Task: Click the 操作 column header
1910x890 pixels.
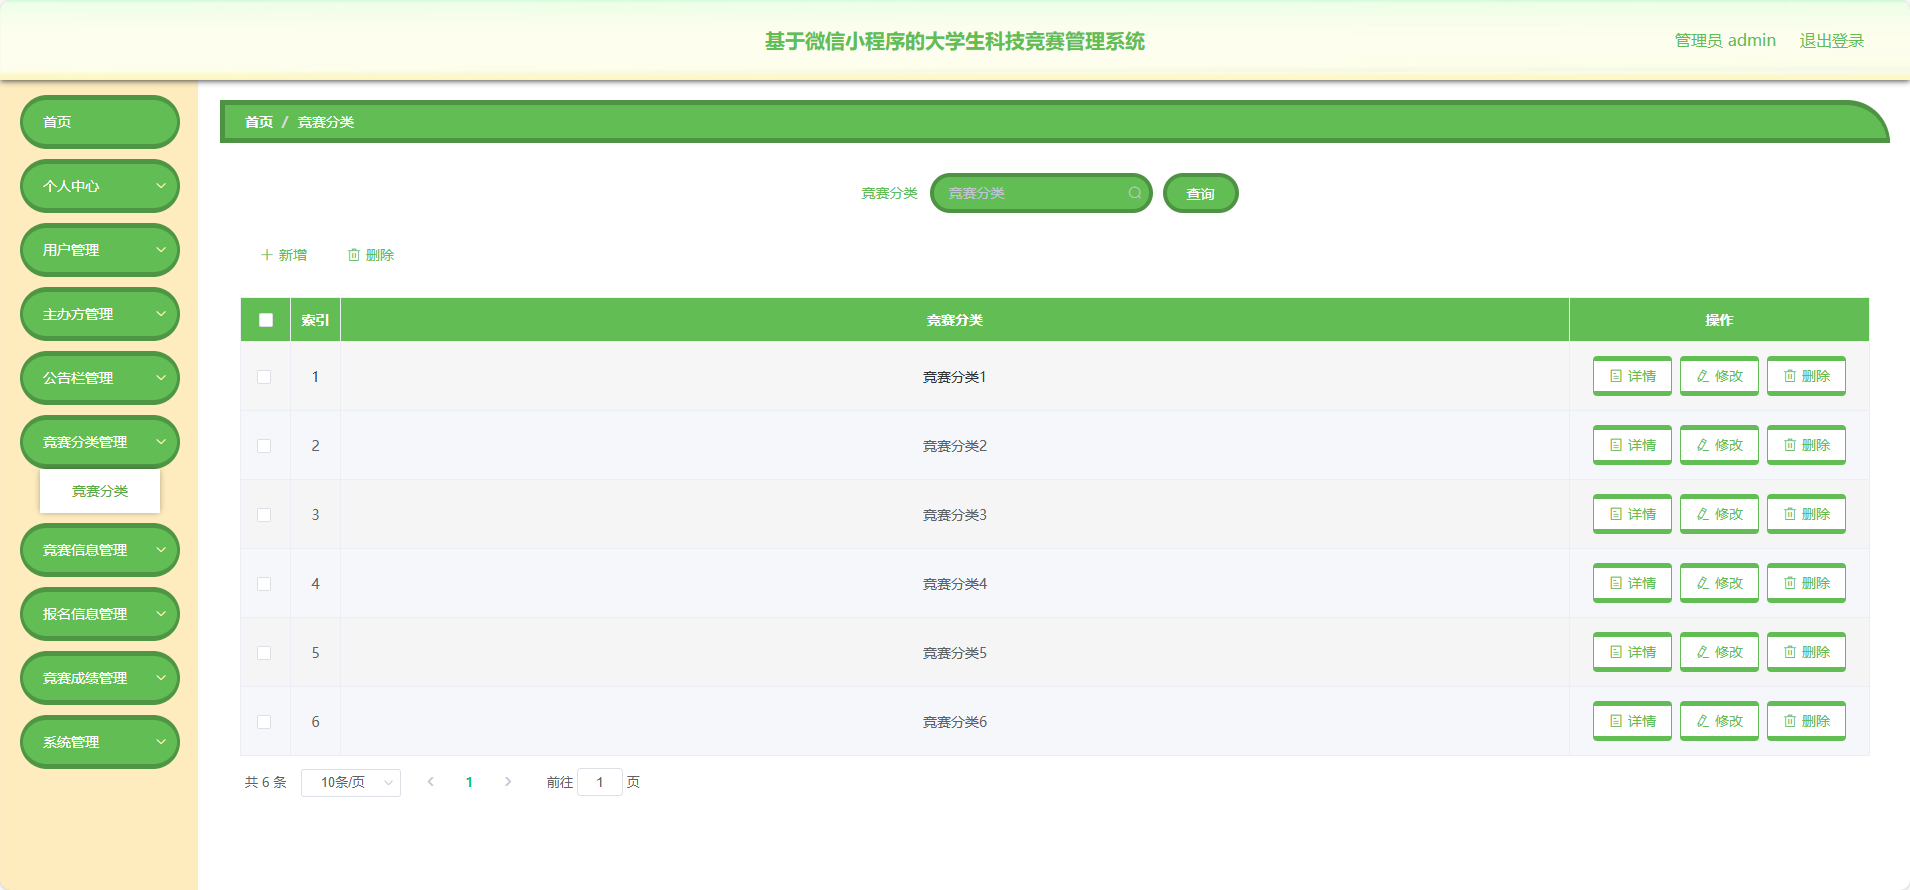Action: 1719,320
